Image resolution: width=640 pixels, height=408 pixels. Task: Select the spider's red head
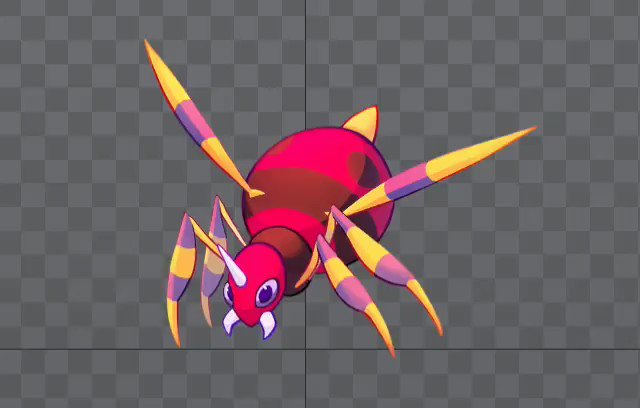(x=254, y=284)
